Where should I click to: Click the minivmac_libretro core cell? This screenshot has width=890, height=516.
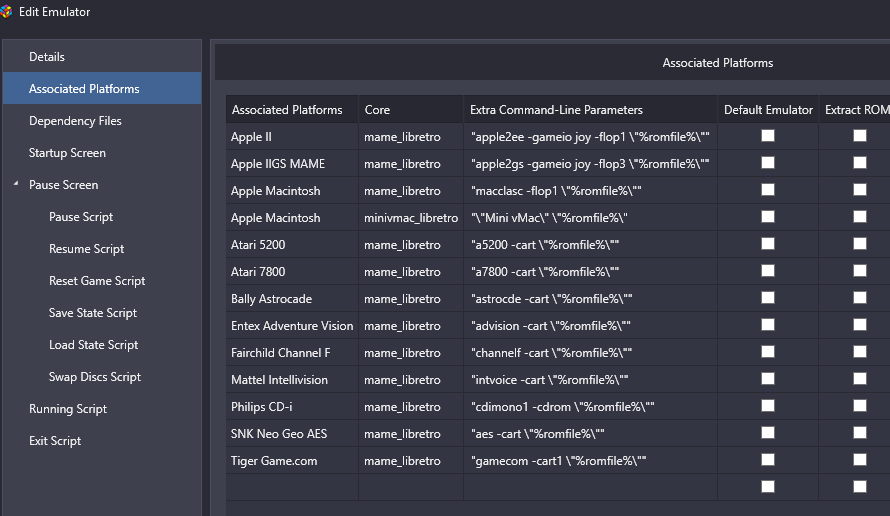(411, 218)
